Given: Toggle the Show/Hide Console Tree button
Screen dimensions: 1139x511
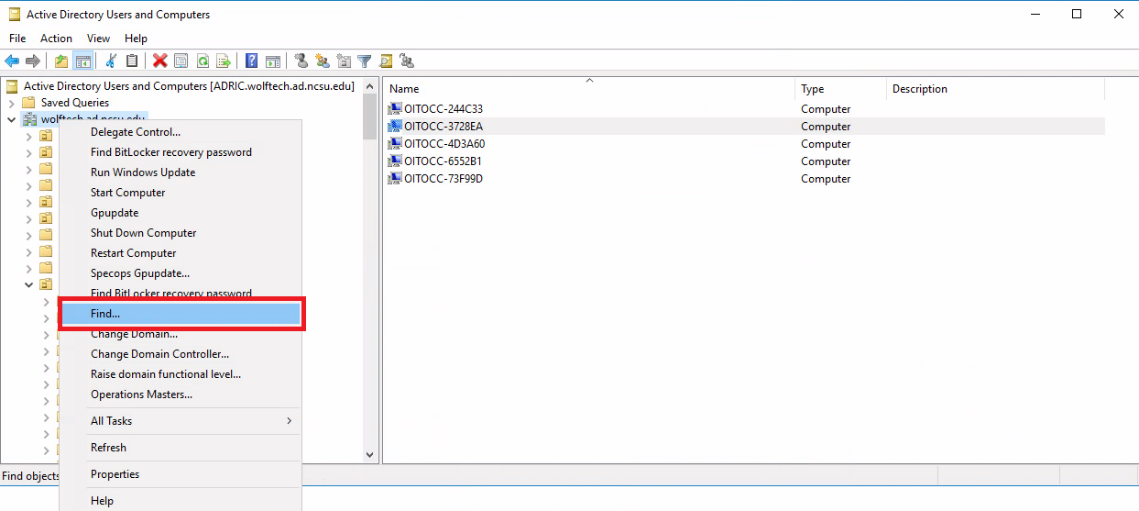Looking at the screenshot, I should (x=84, y=61).
